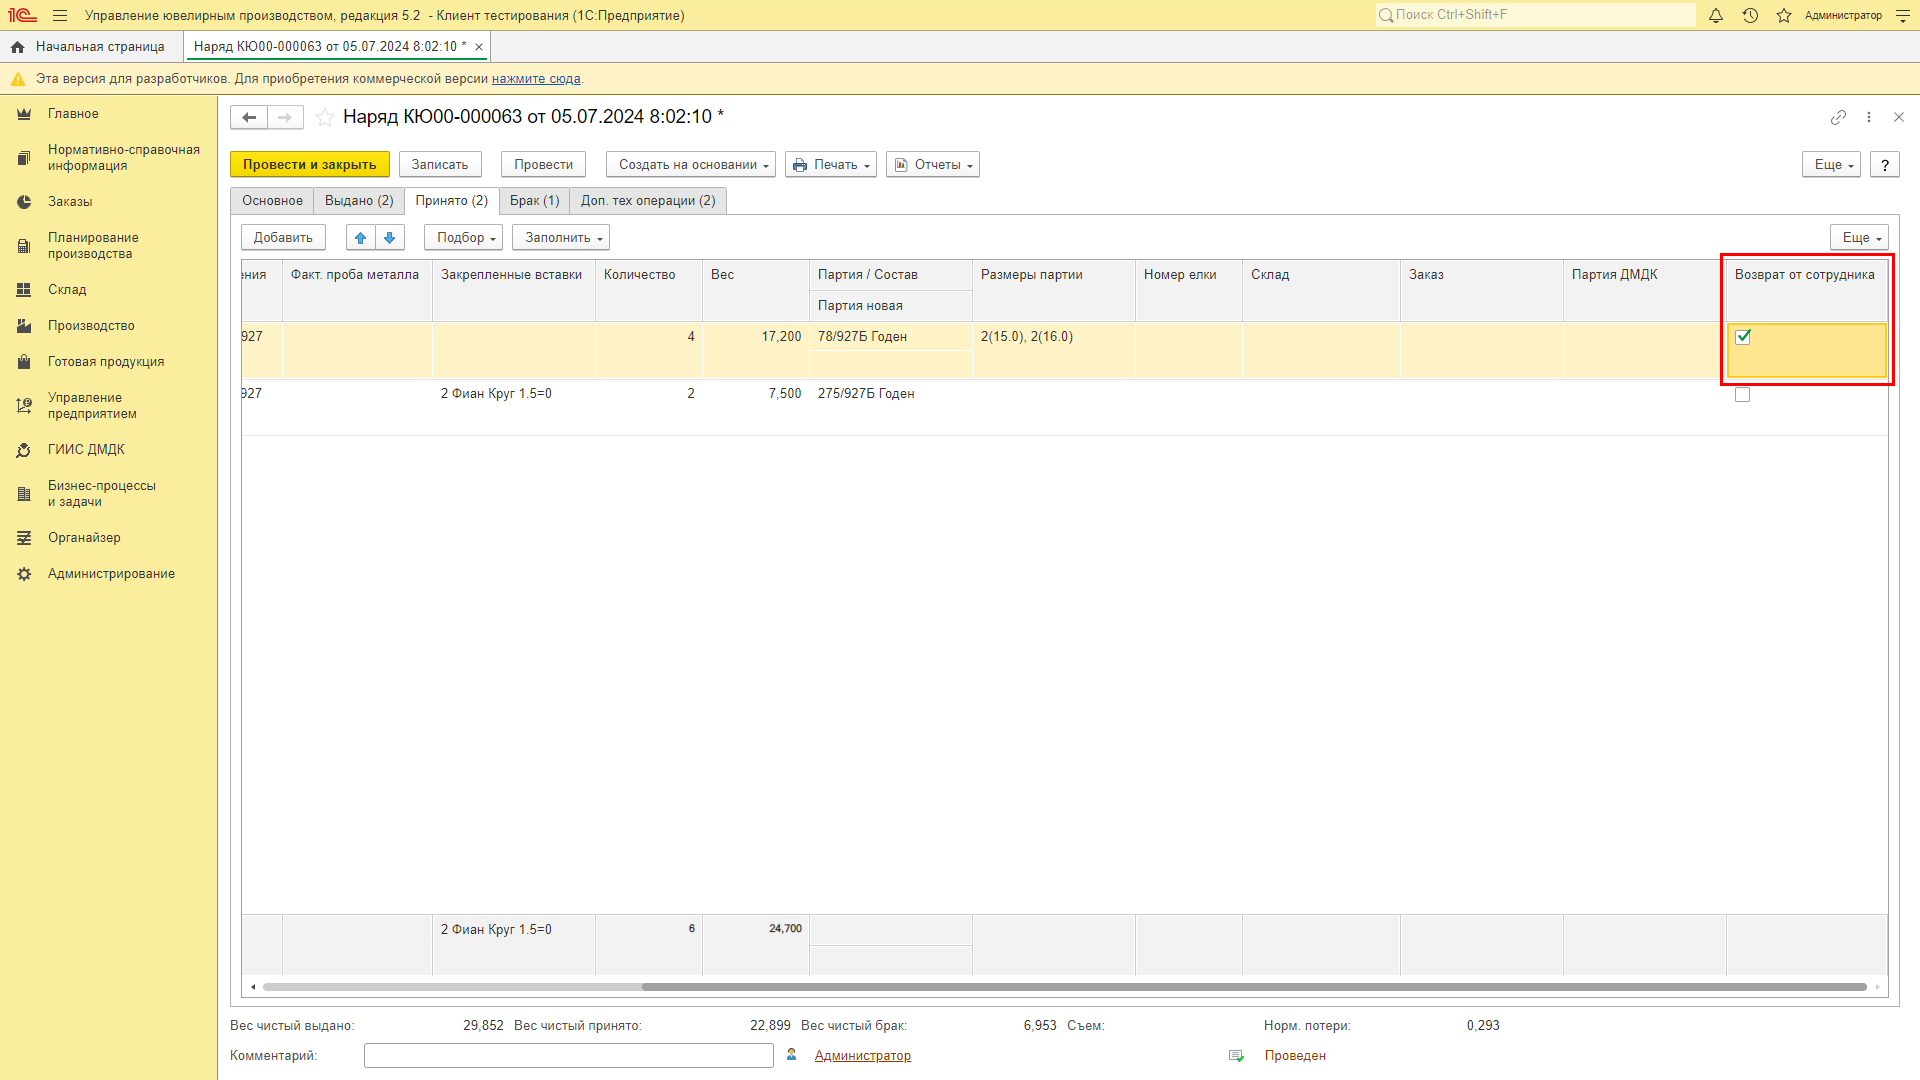This screenshot has width=1920, height=1080.
Task: Click the Проведен status icon
Action: 1236,1056
